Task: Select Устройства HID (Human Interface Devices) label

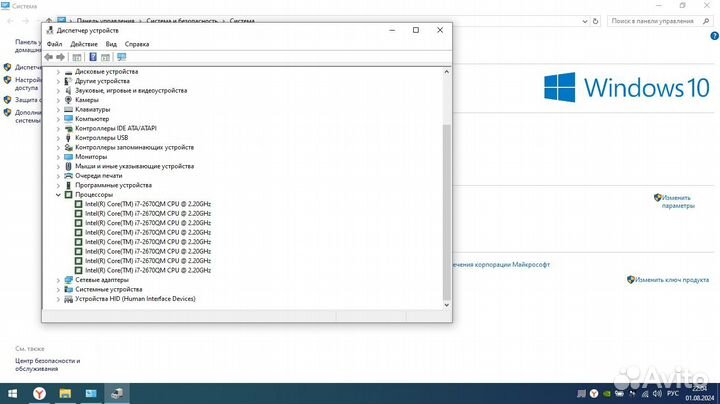Action: (135, 299)
